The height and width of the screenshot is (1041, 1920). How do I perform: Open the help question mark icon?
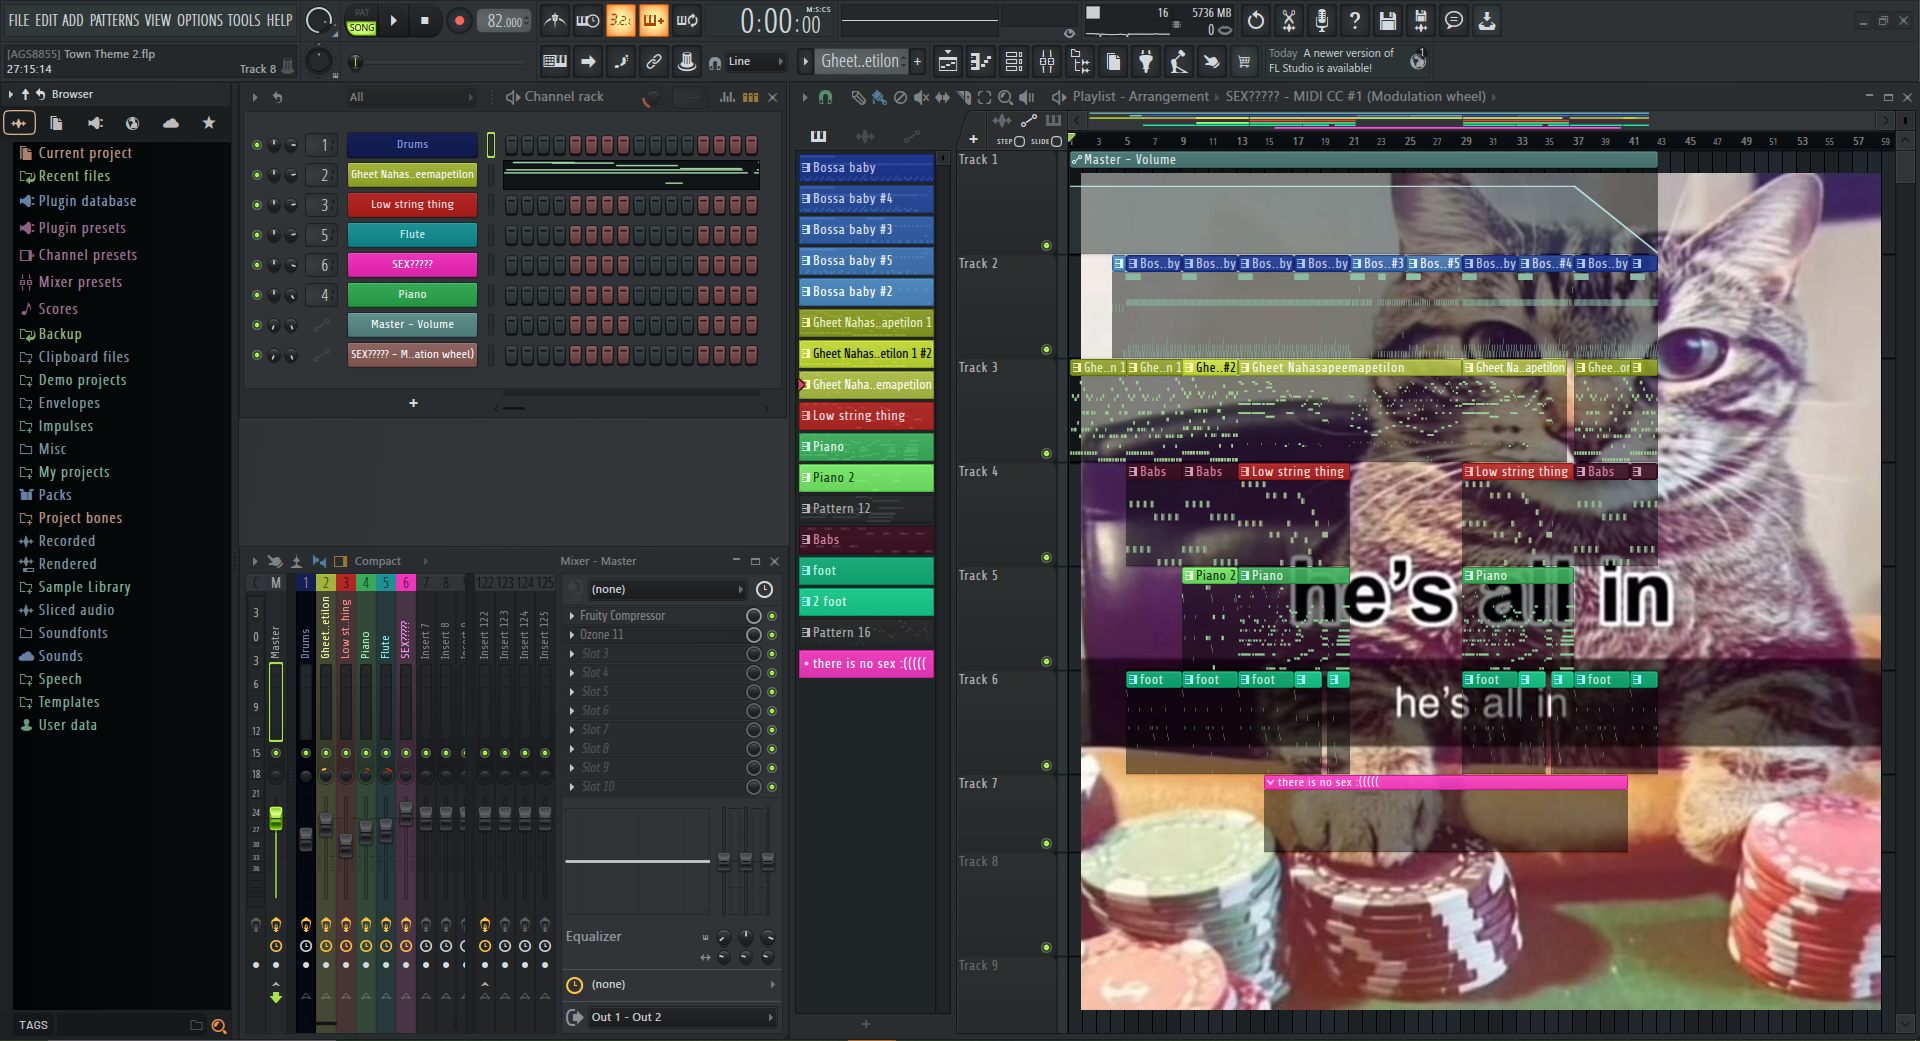[x=1355, y=20]
